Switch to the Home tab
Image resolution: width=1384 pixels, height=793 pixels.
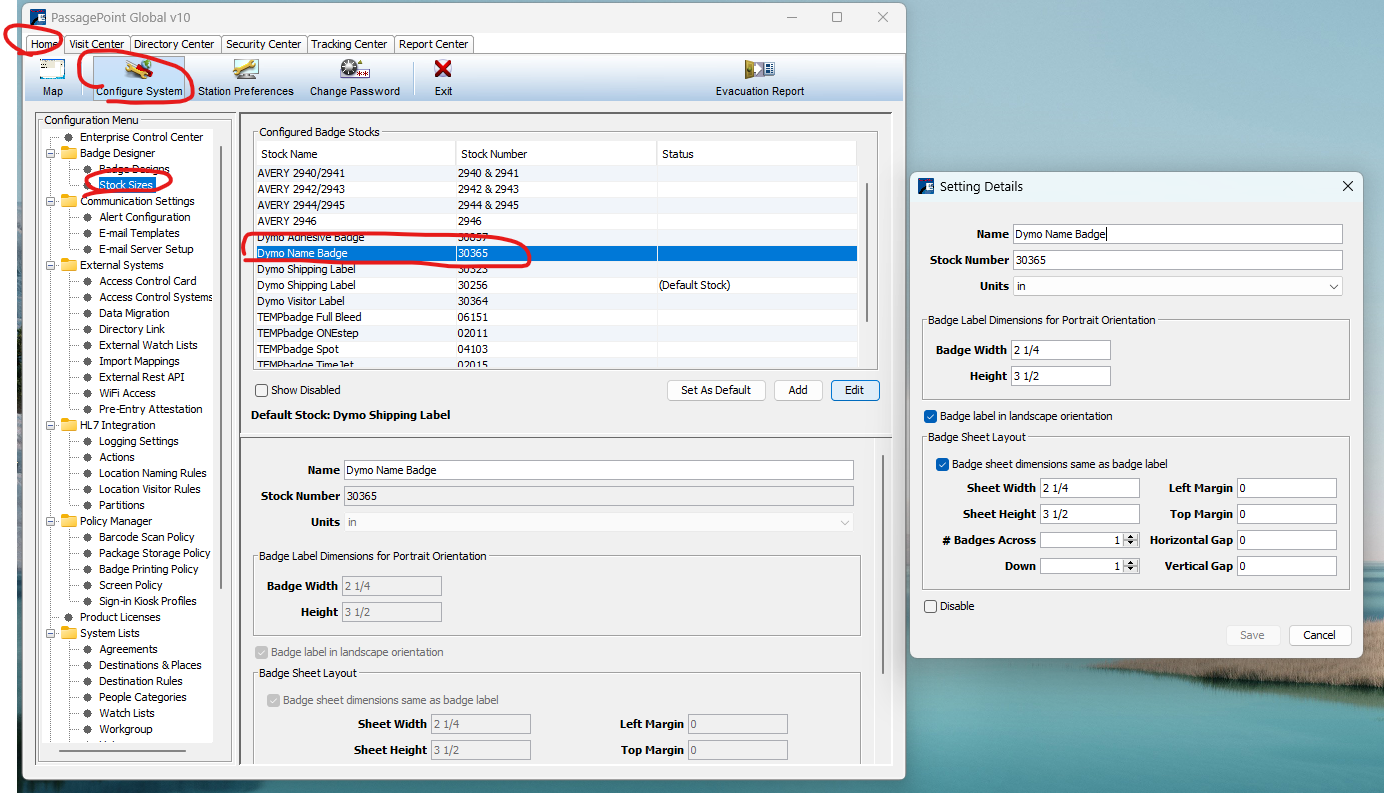click(44, 44)
